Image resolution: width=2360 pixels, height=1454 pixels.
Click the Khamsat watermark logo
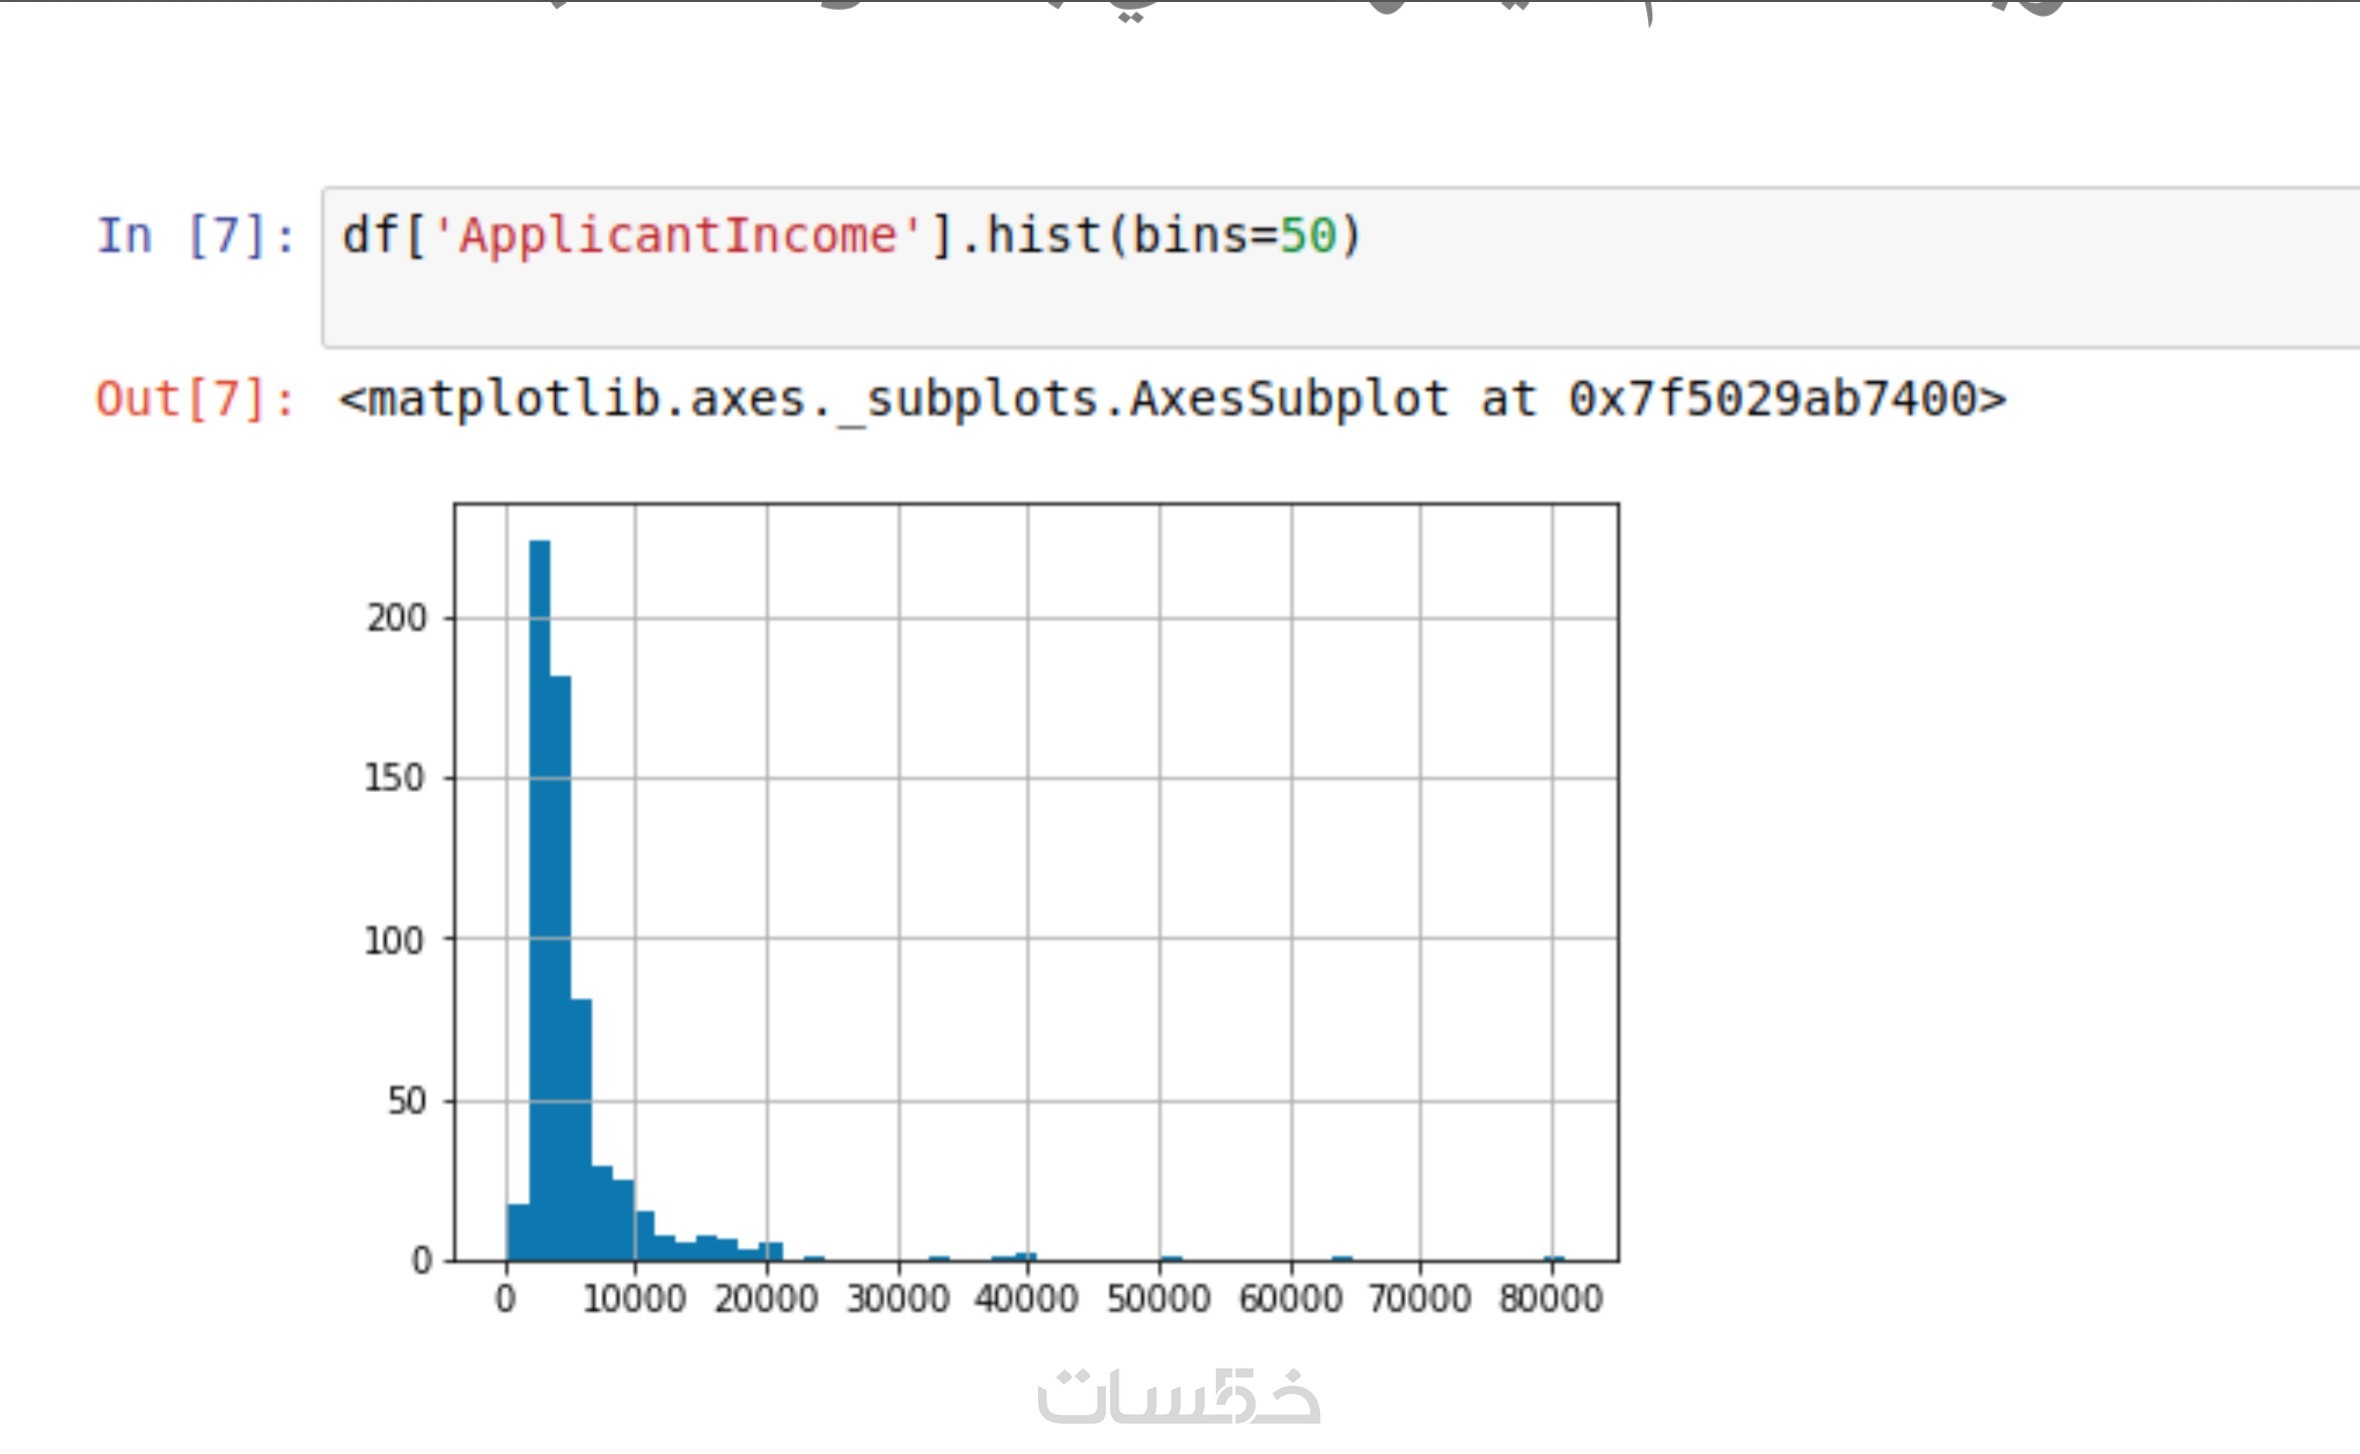coord(1178,1396)
